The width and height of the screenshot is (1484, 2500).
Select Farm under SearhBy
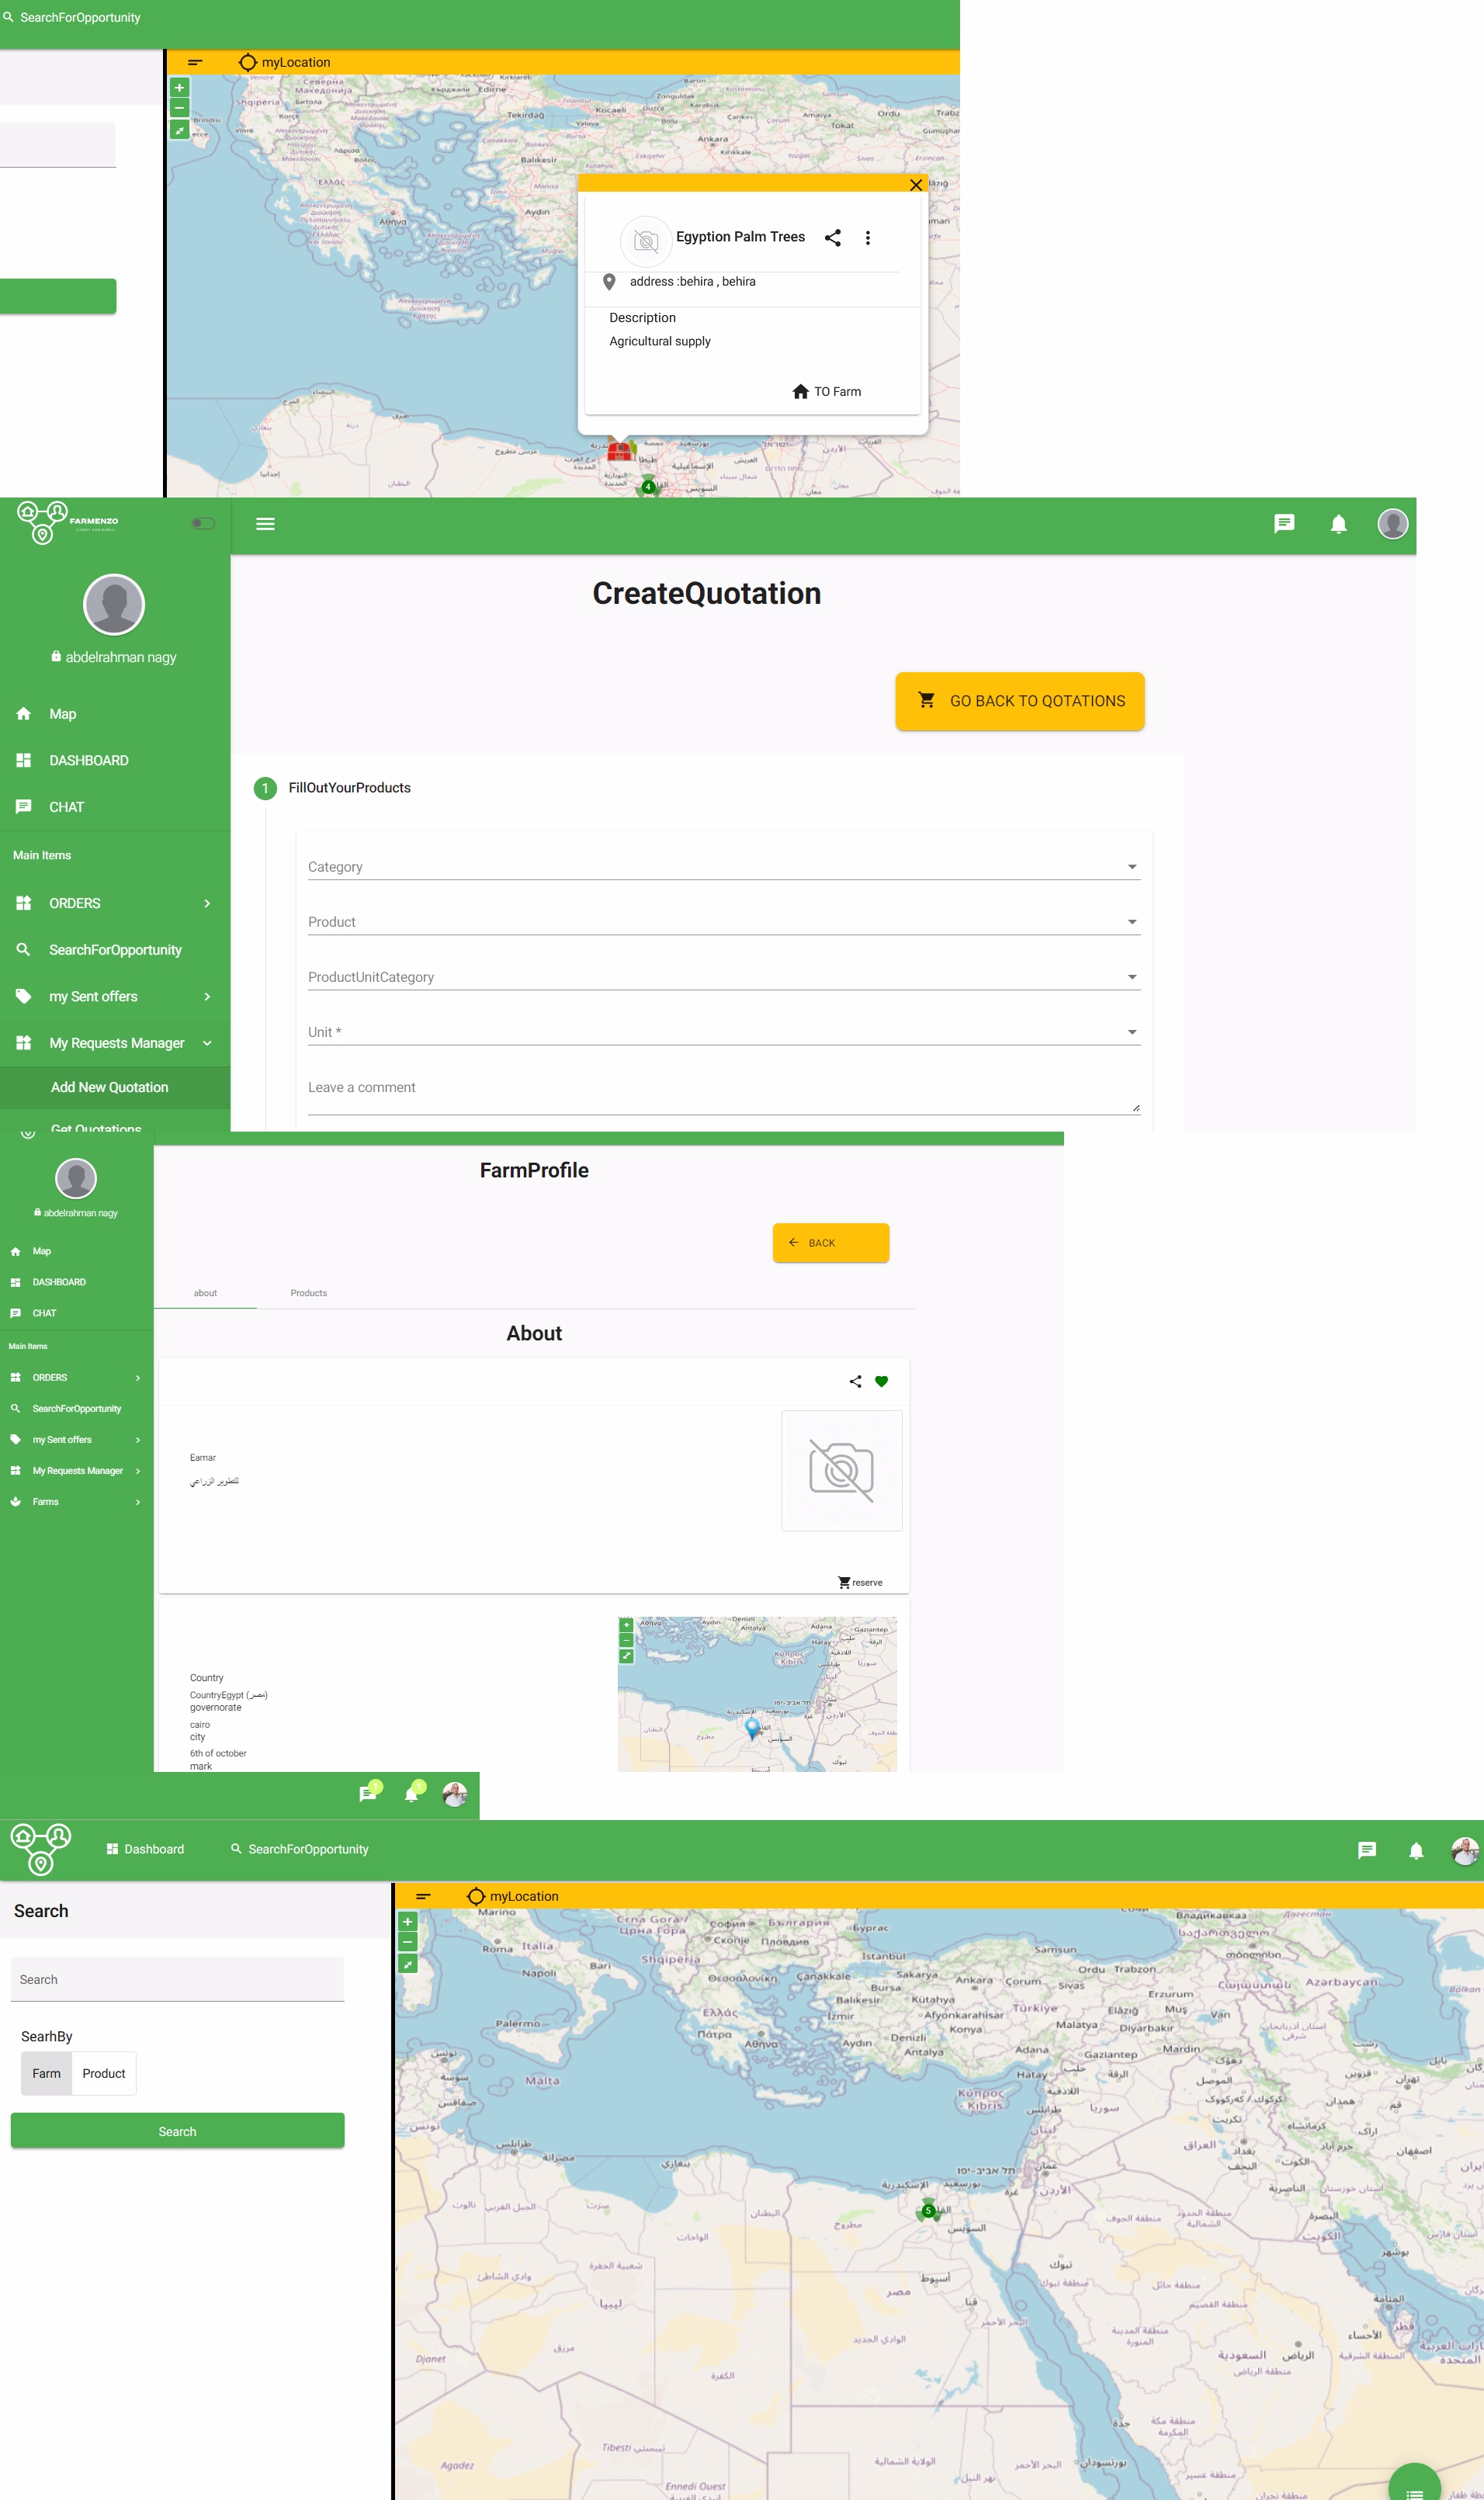click(x=46, y=2073)
